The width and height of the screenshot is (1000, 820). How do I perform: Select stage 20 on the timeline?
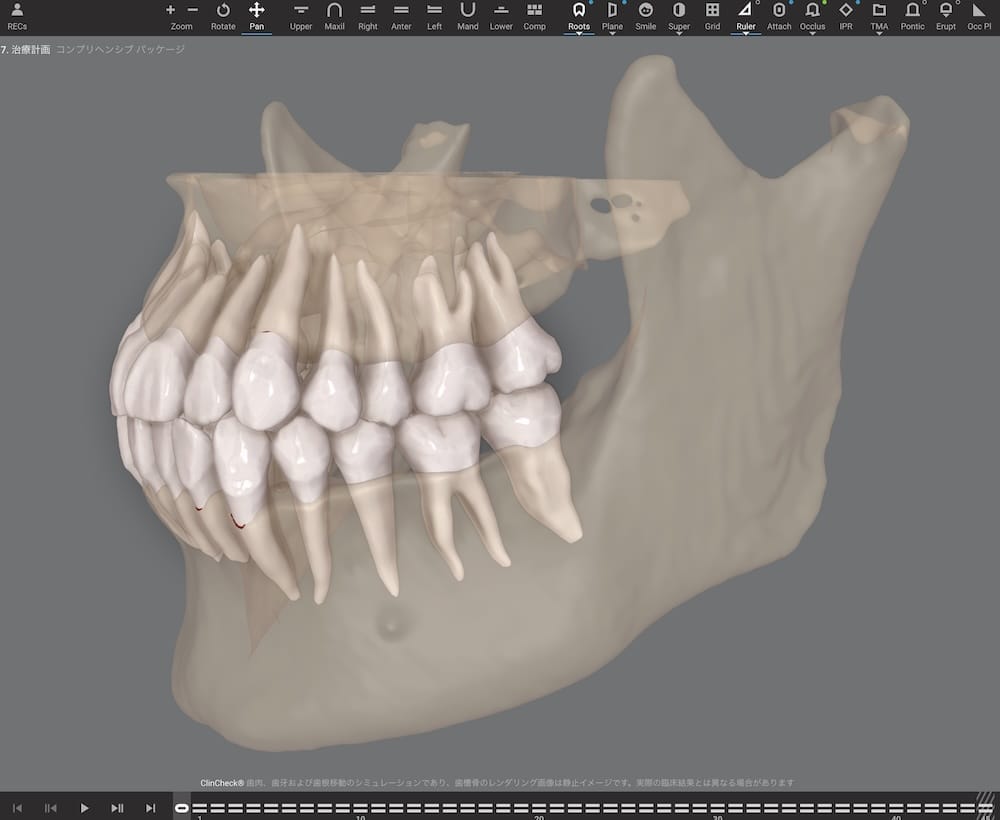tap(539, 808)
